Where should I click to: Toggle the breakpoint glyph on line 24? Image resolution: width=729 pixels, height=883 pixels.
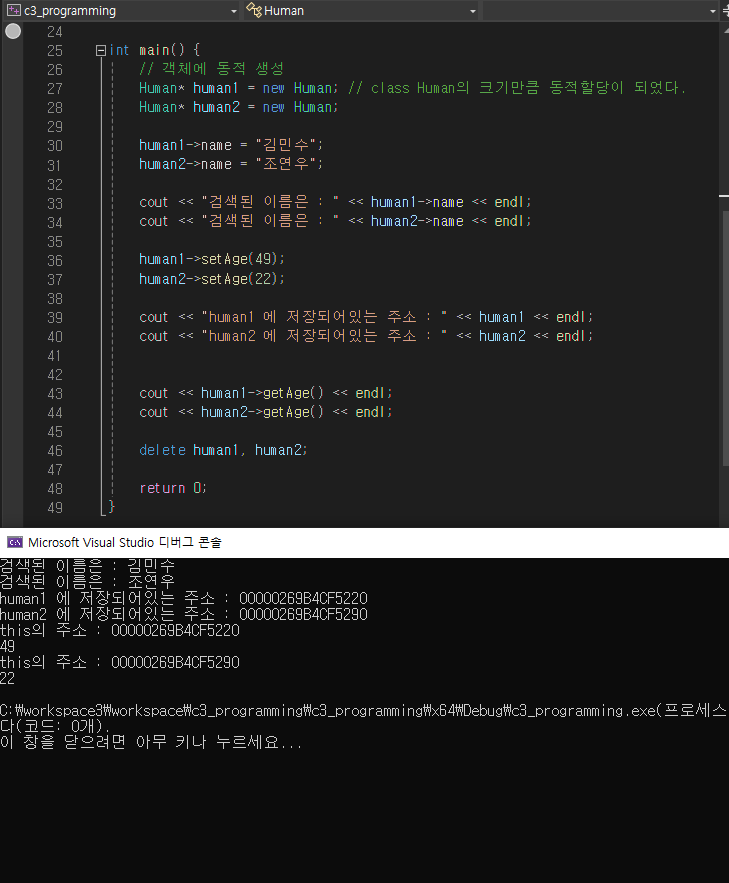13,32
